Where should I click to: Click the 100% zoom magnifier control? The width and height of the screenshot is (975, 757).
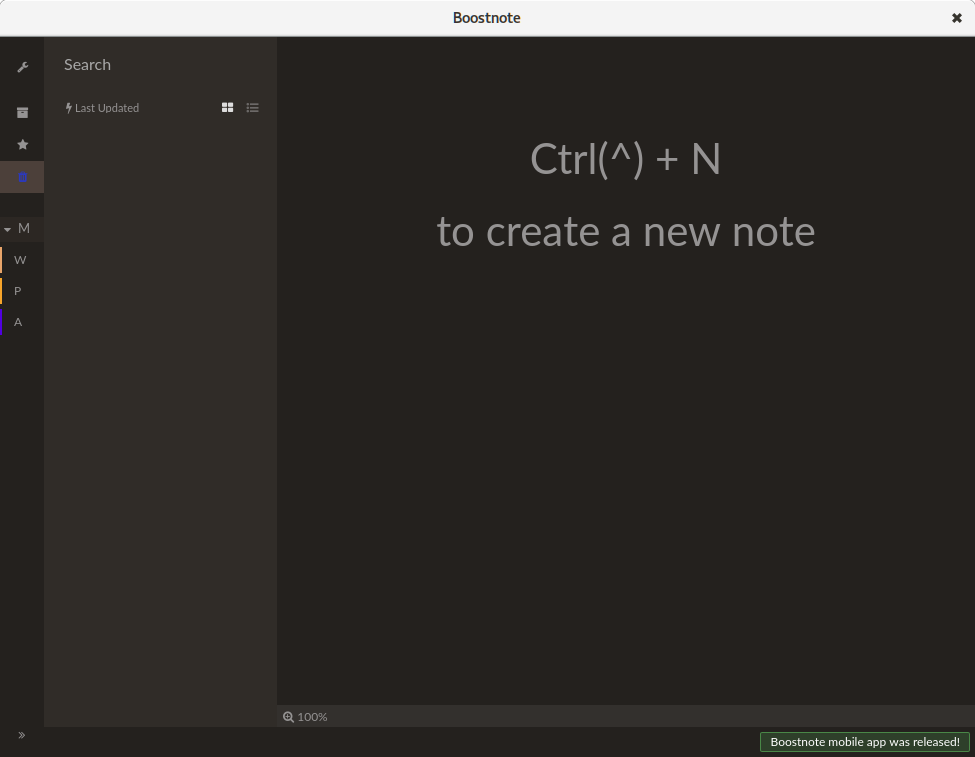305,717
